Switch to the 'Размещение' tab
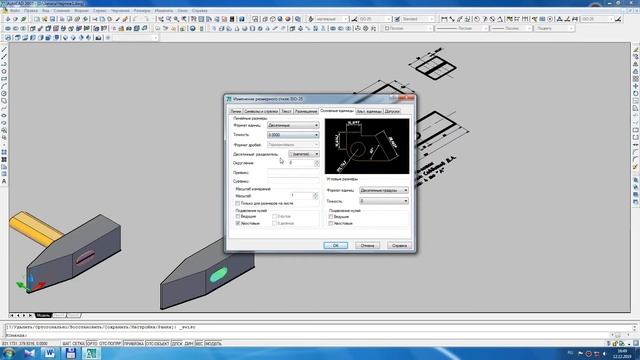Screen dimensions: 640x360 click(x=306, y=111)
